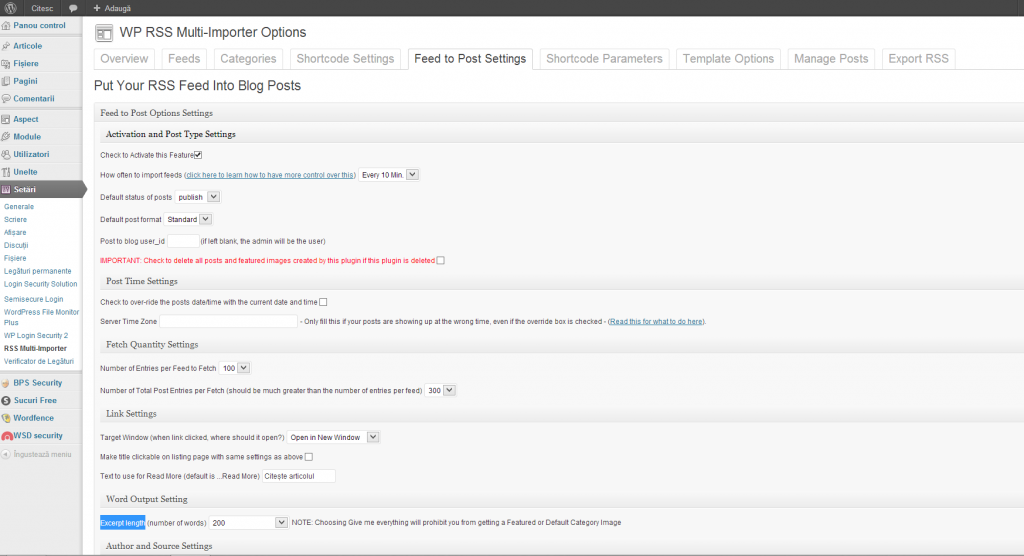Open Discuții settings submenu link
Image resolution: width=1024 pixels, height=556 pixels.
click(16, 246)
